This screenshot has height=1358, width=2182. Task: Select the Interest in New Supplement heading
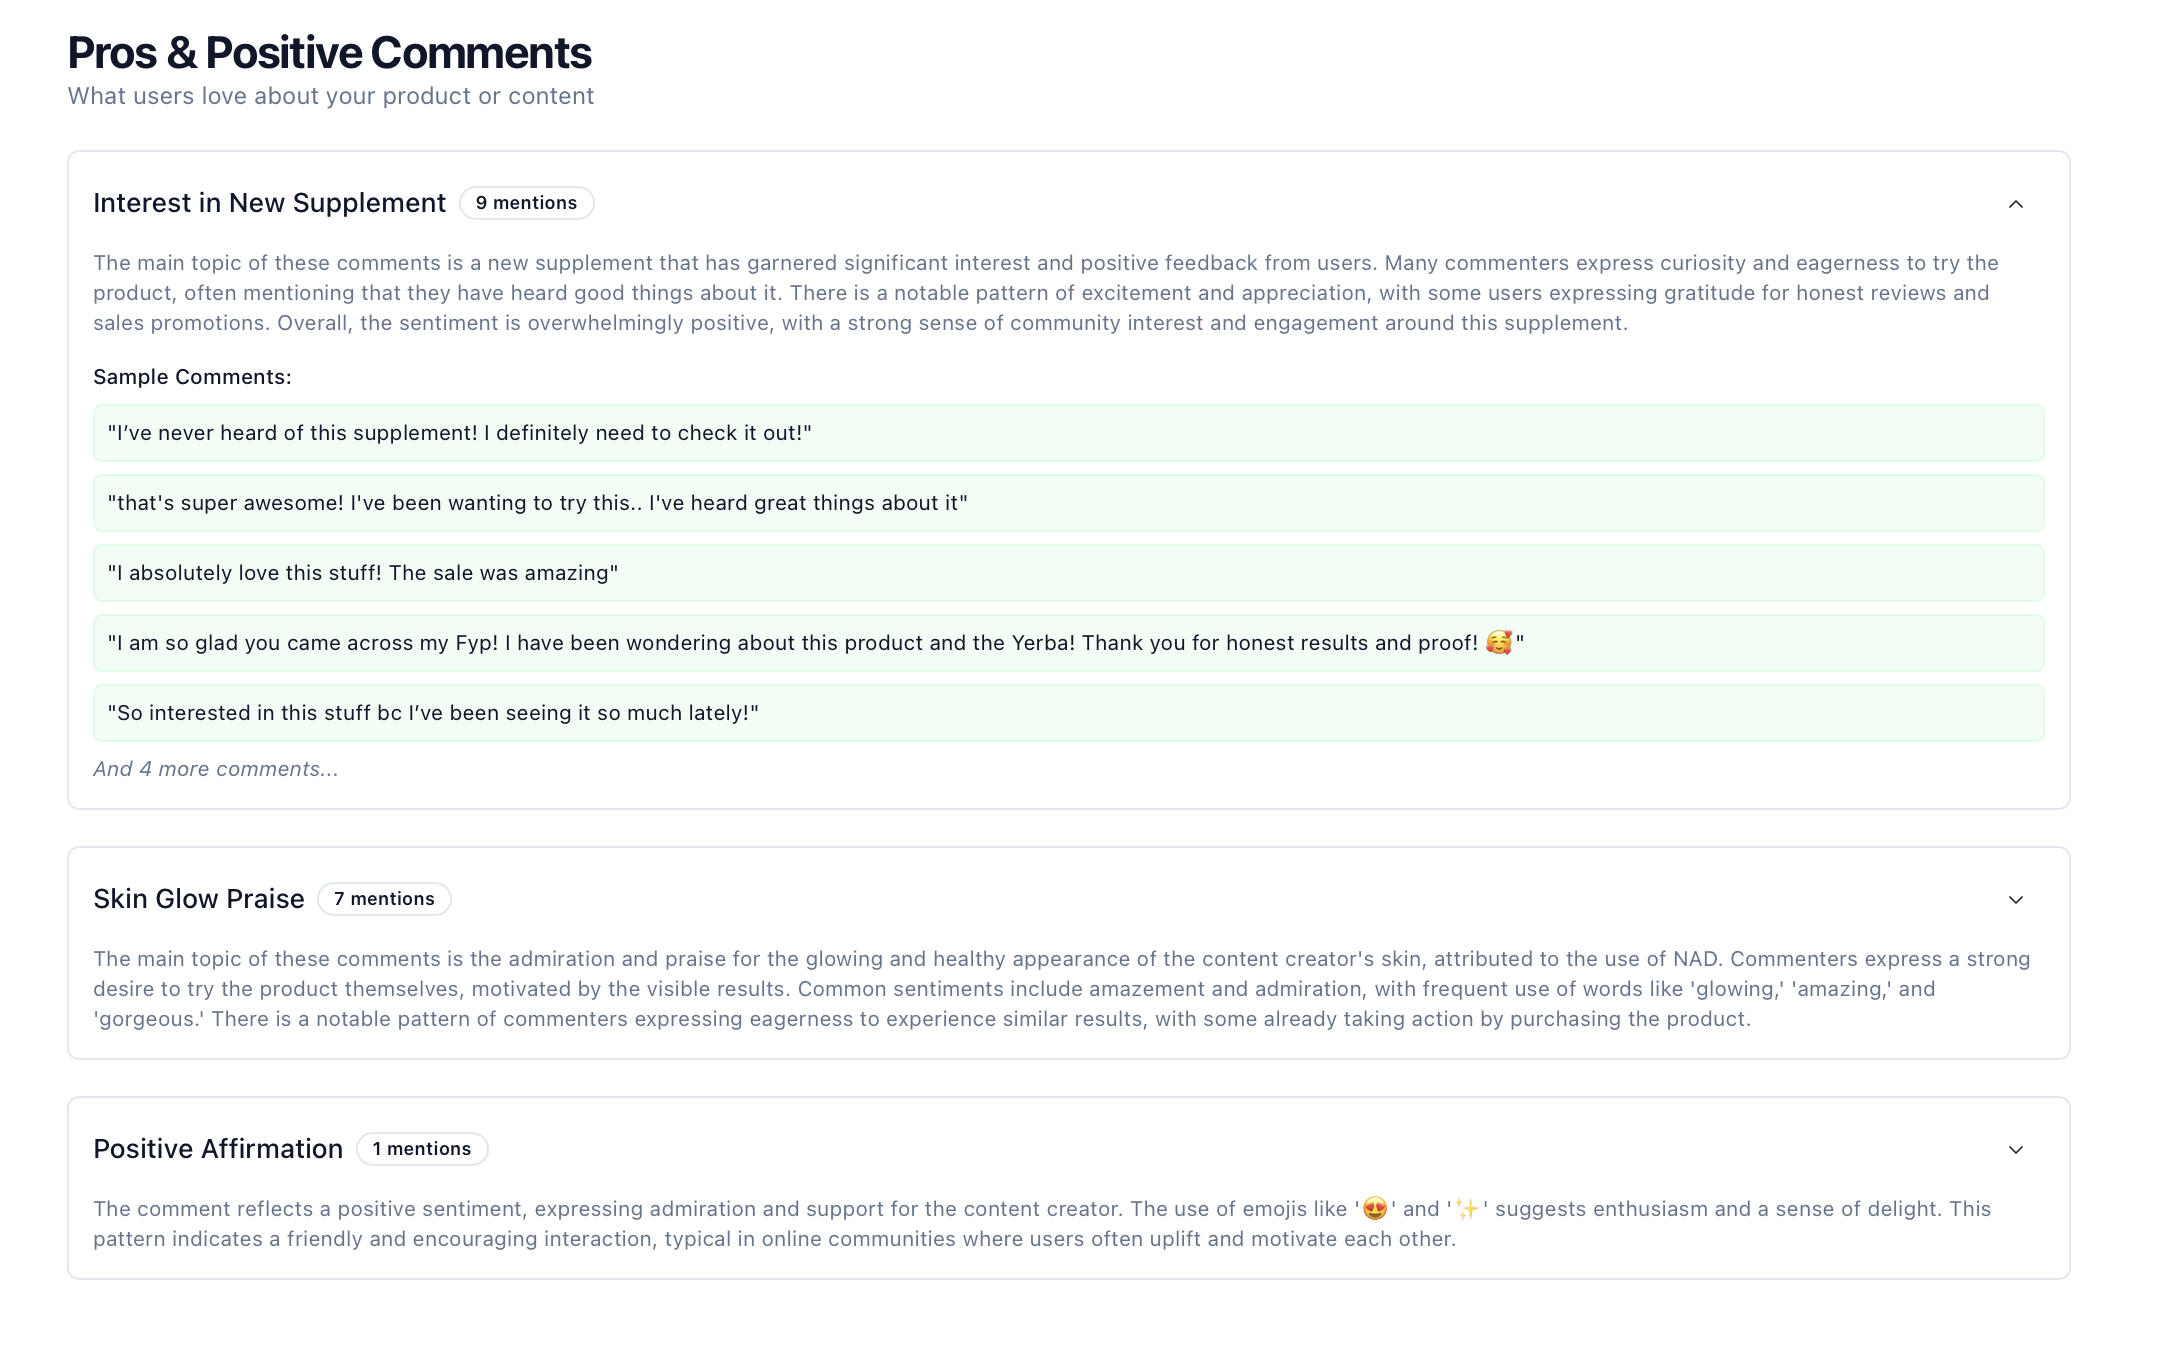tap(270, 202)
